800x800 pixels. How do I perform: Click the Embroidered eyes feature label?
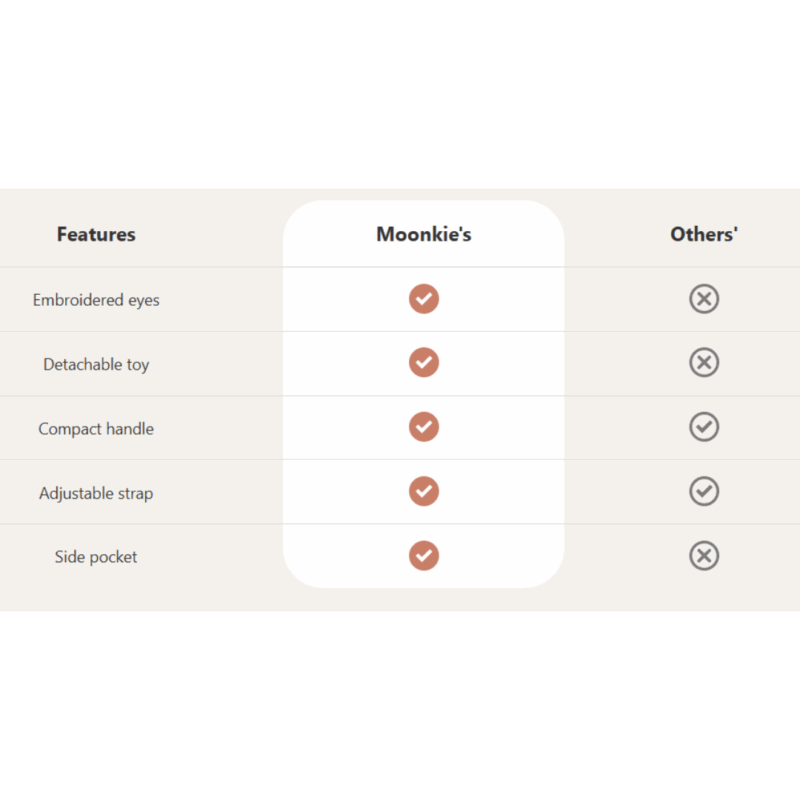pos(96,300)
